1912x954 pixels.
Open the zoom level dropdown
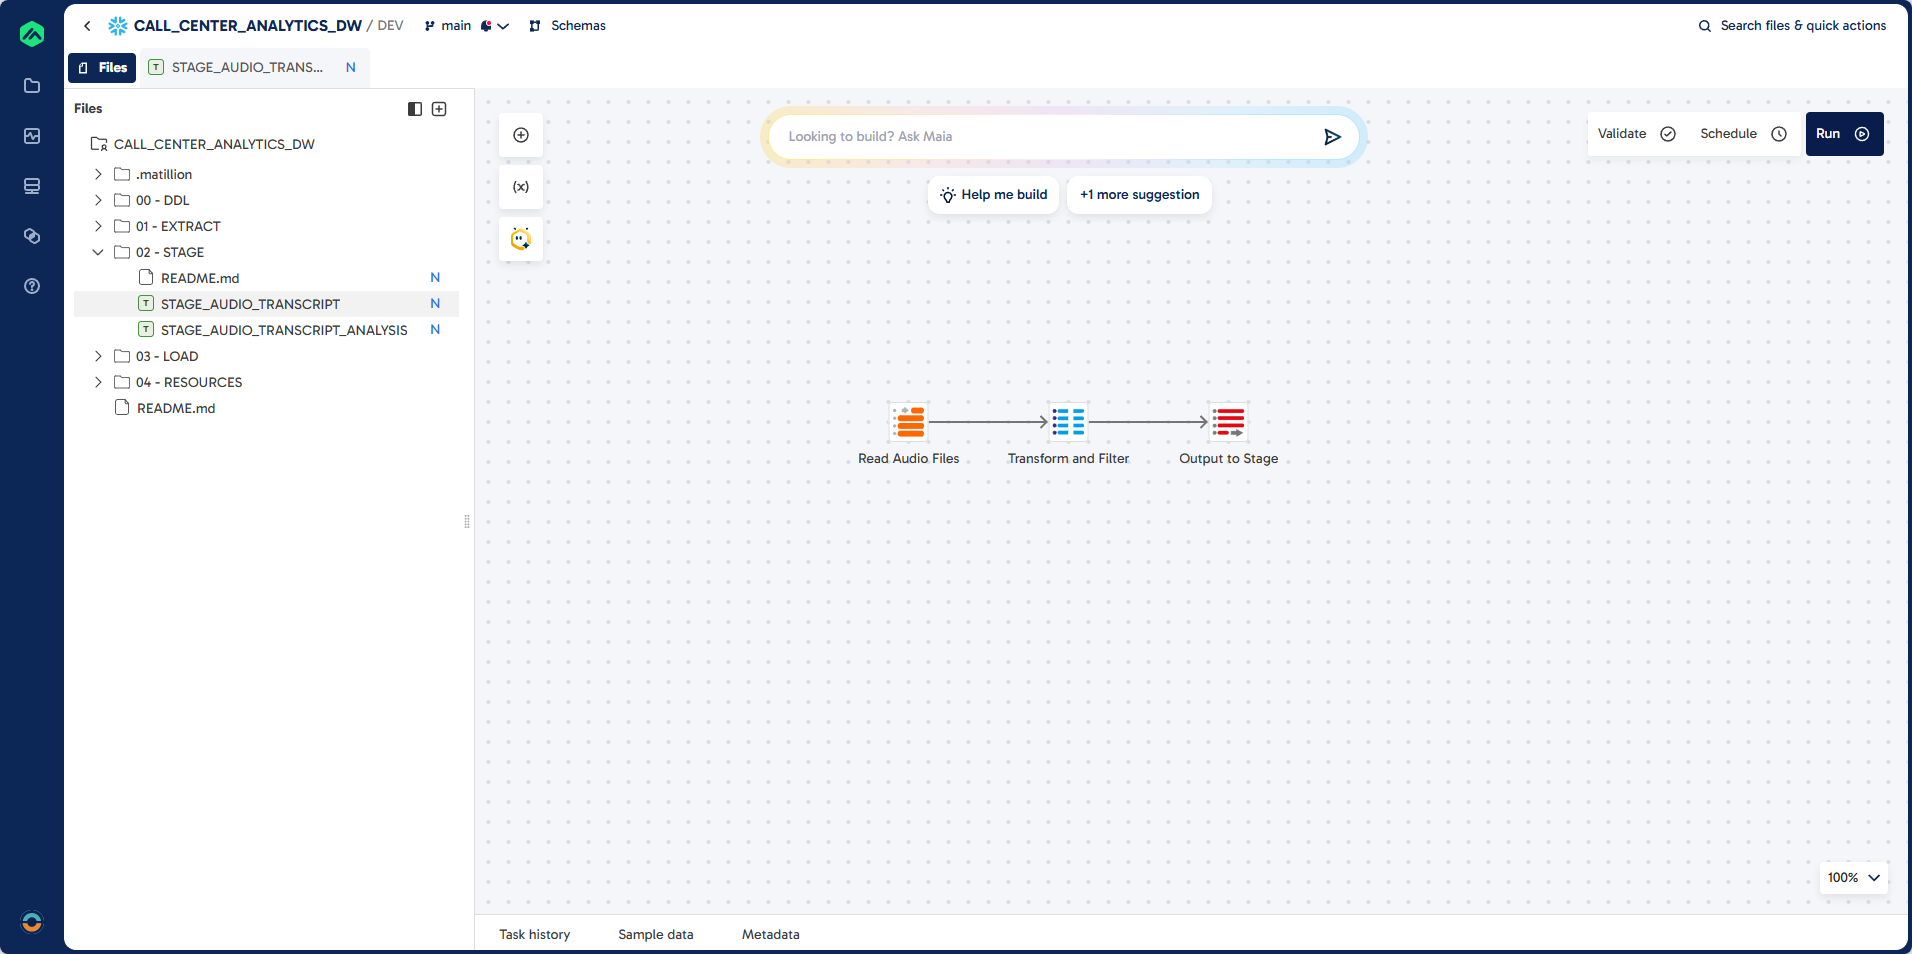tap(1852, 877)
